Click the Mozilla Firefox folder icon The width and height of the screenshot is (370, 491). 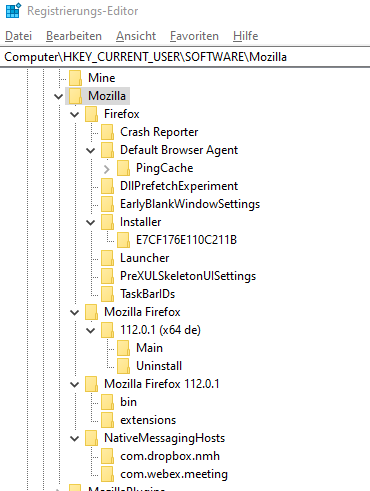pyautogui.click(x=91, y=312)
